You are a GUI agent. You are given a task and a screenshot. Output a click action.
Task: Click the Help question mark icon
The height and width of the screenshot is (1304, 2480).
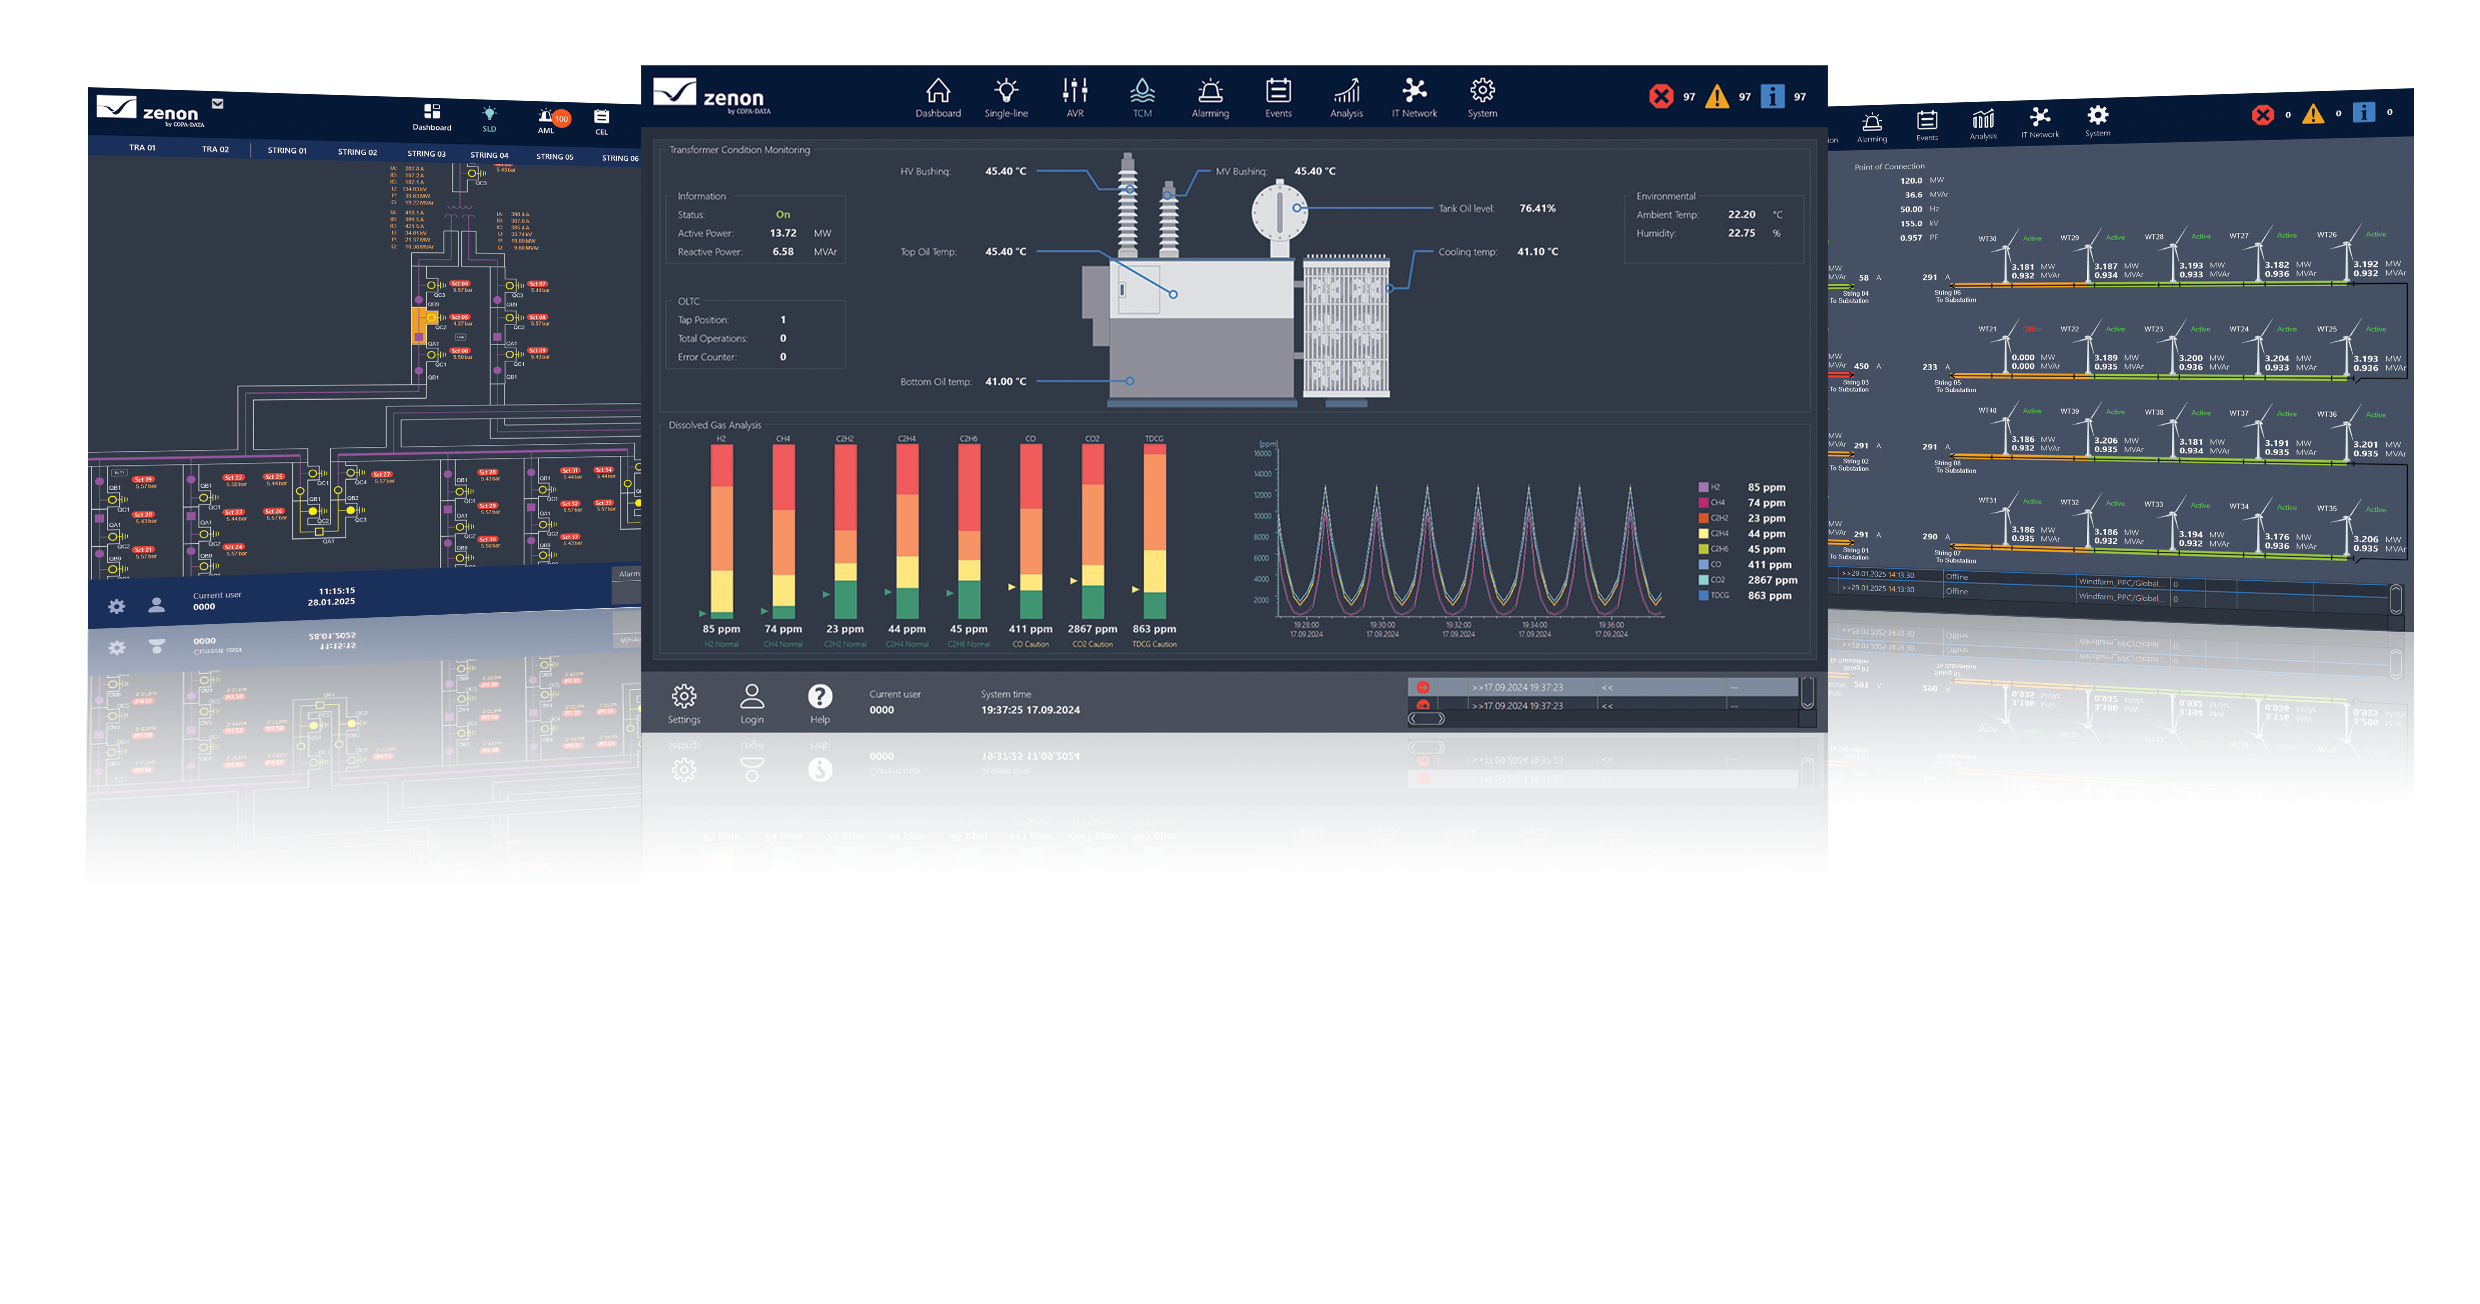(820, 696)
